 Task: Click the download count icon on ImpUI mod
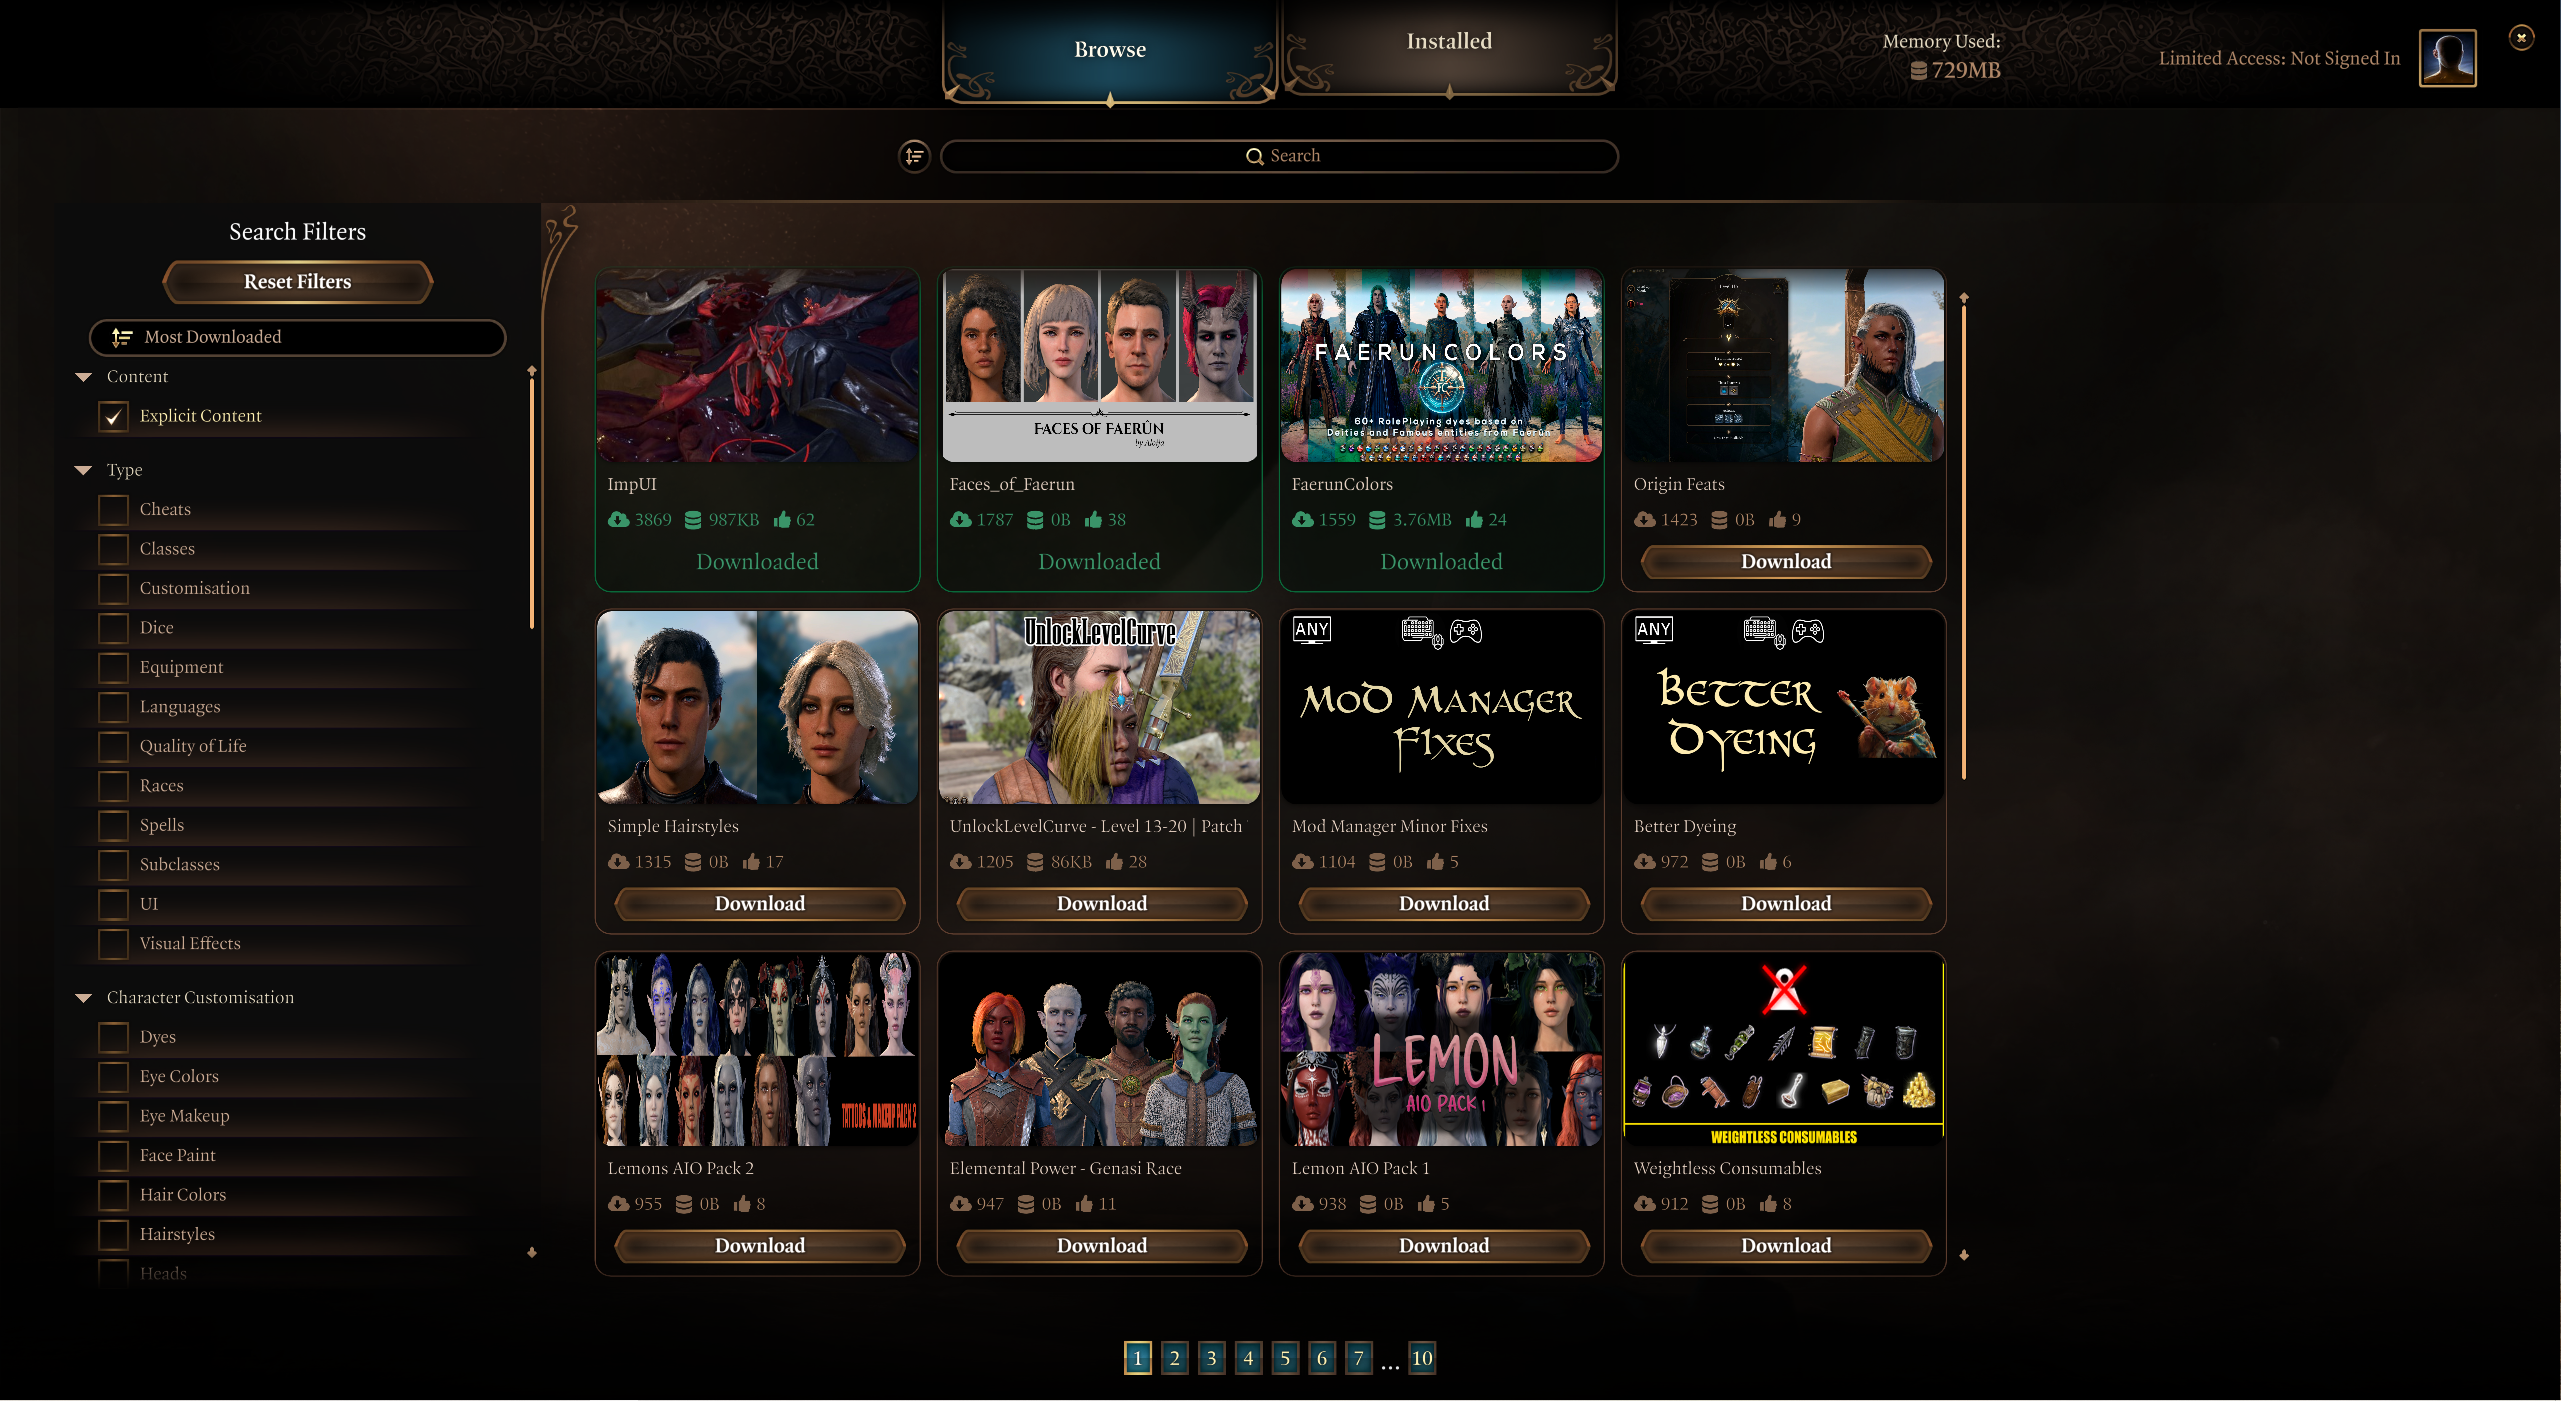click(617, 519)
